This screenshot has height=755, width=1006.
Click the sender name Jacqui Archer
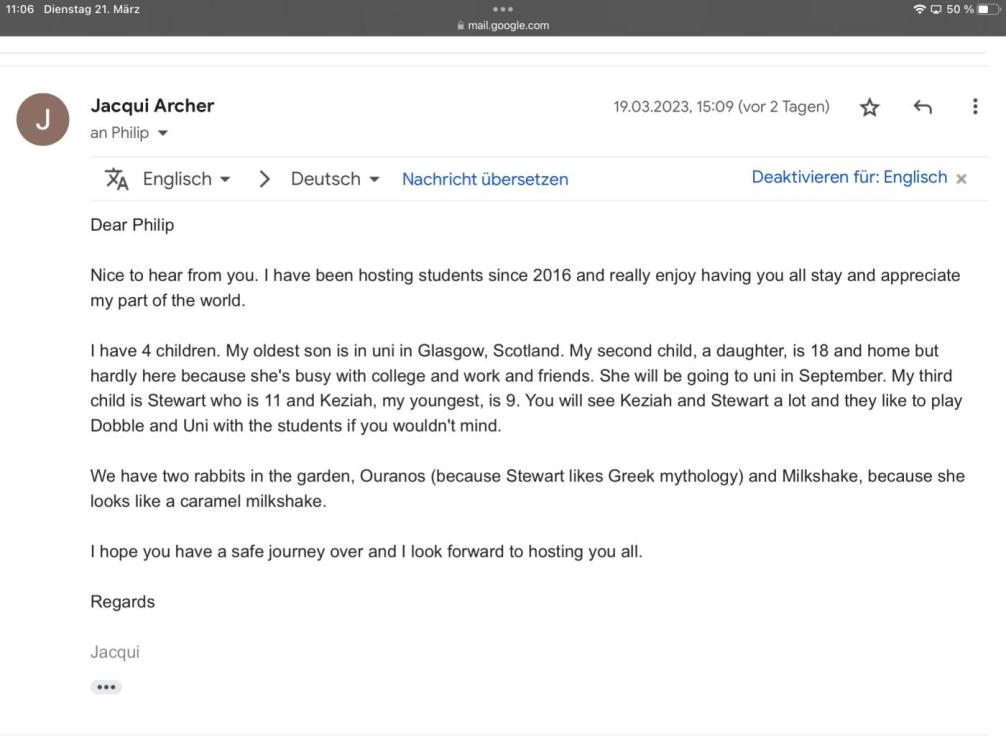pos(152,105)
